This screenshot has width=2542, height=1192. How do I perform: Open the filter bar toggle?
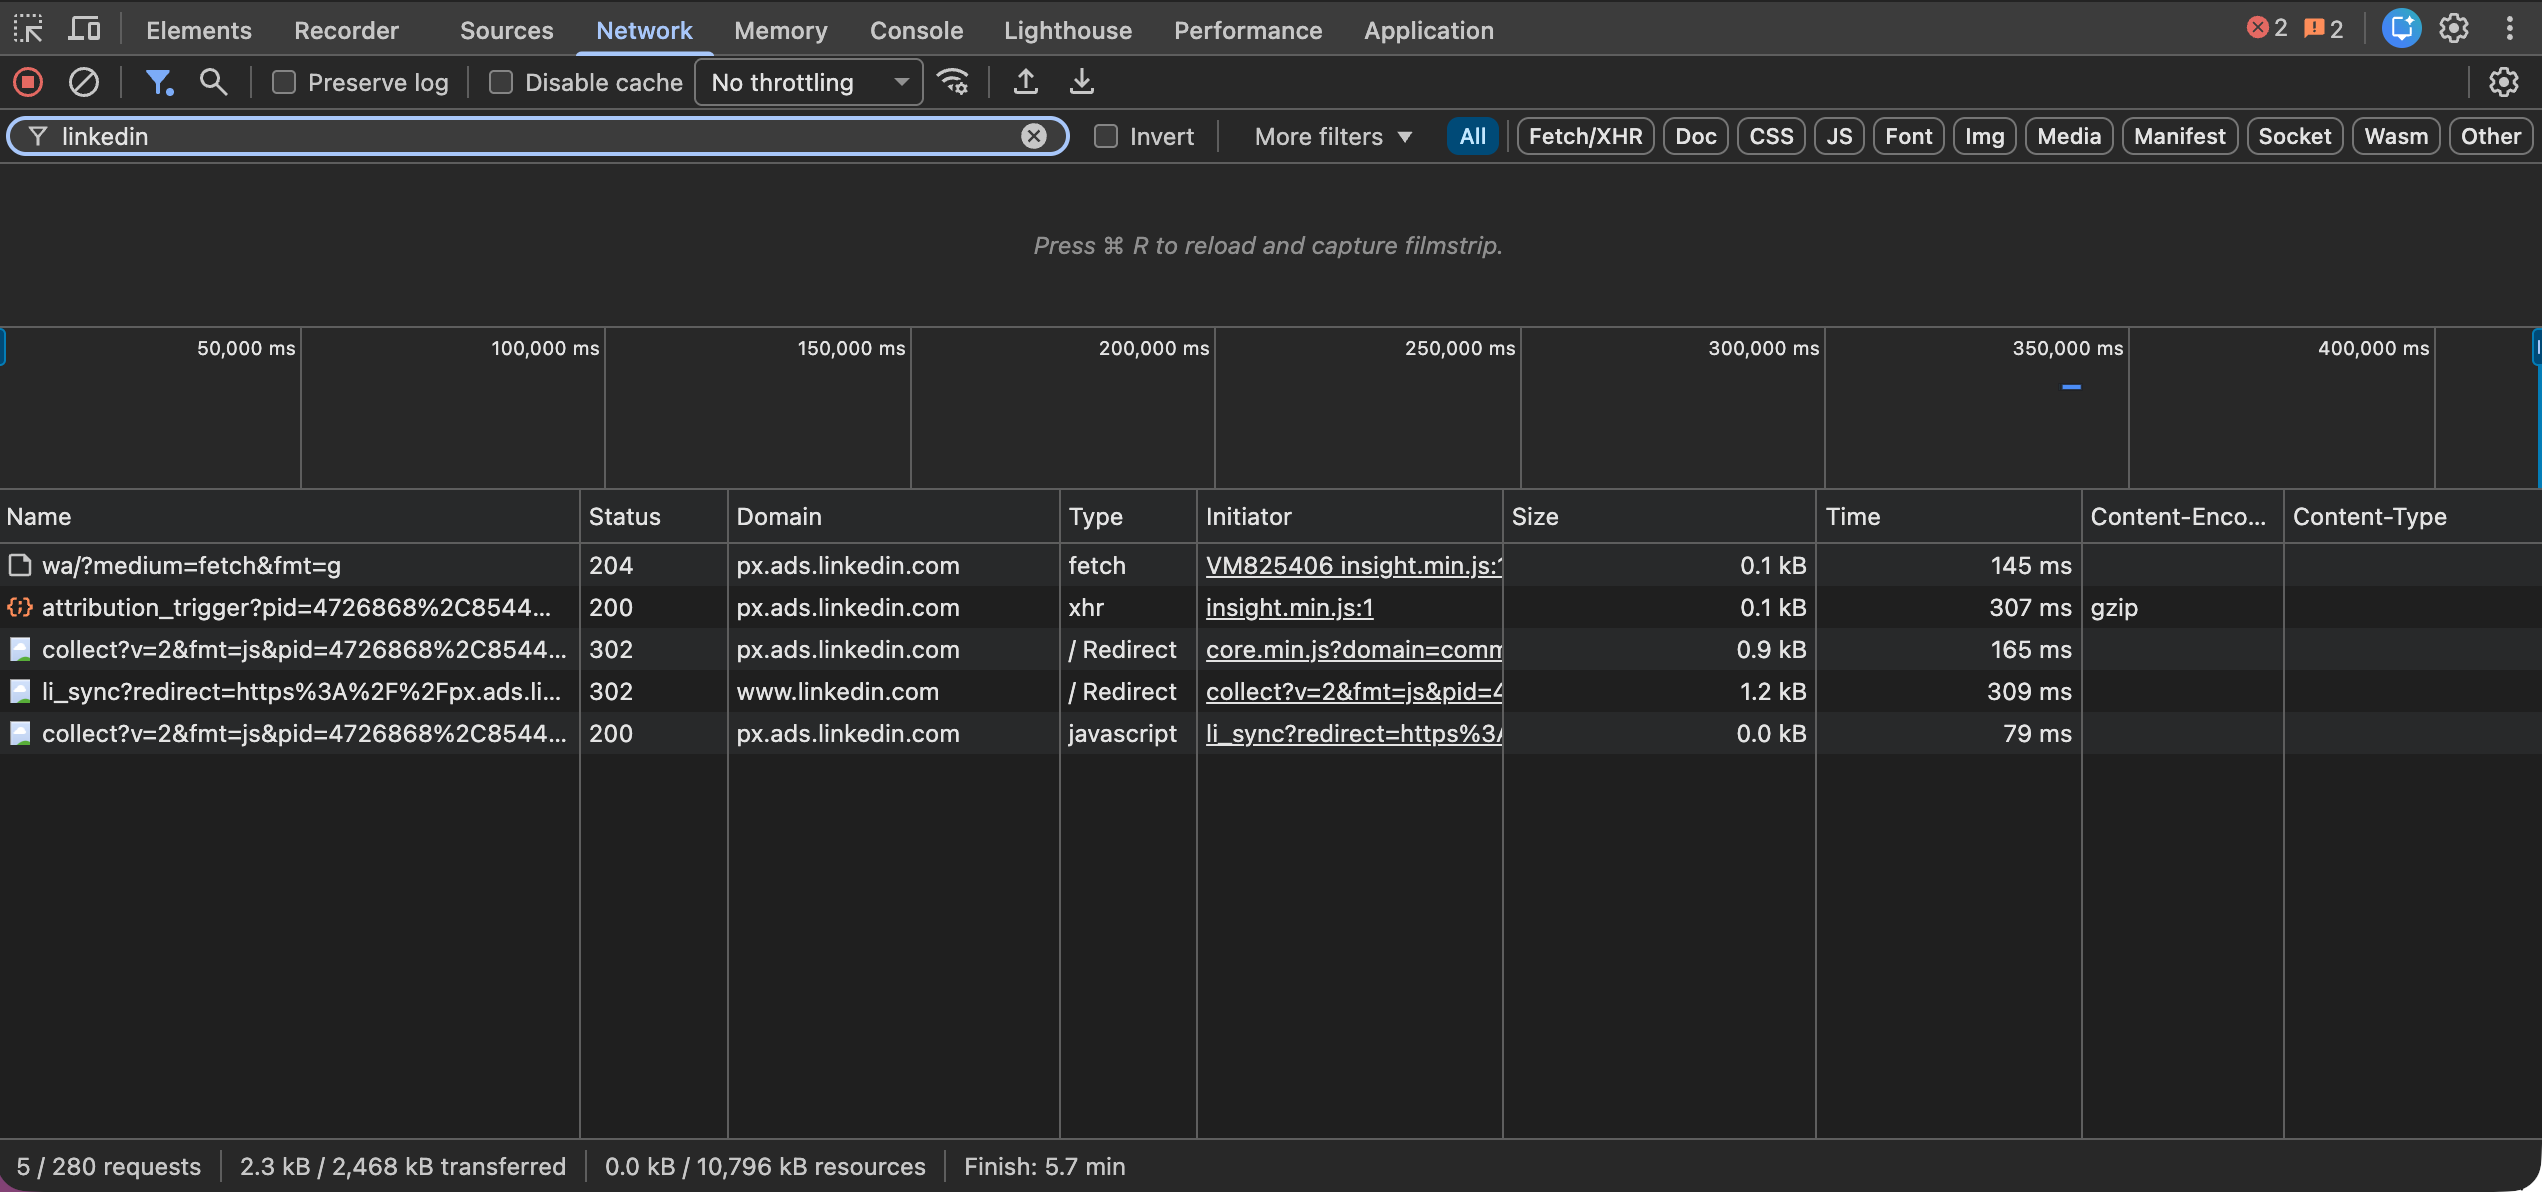point(159,82)
